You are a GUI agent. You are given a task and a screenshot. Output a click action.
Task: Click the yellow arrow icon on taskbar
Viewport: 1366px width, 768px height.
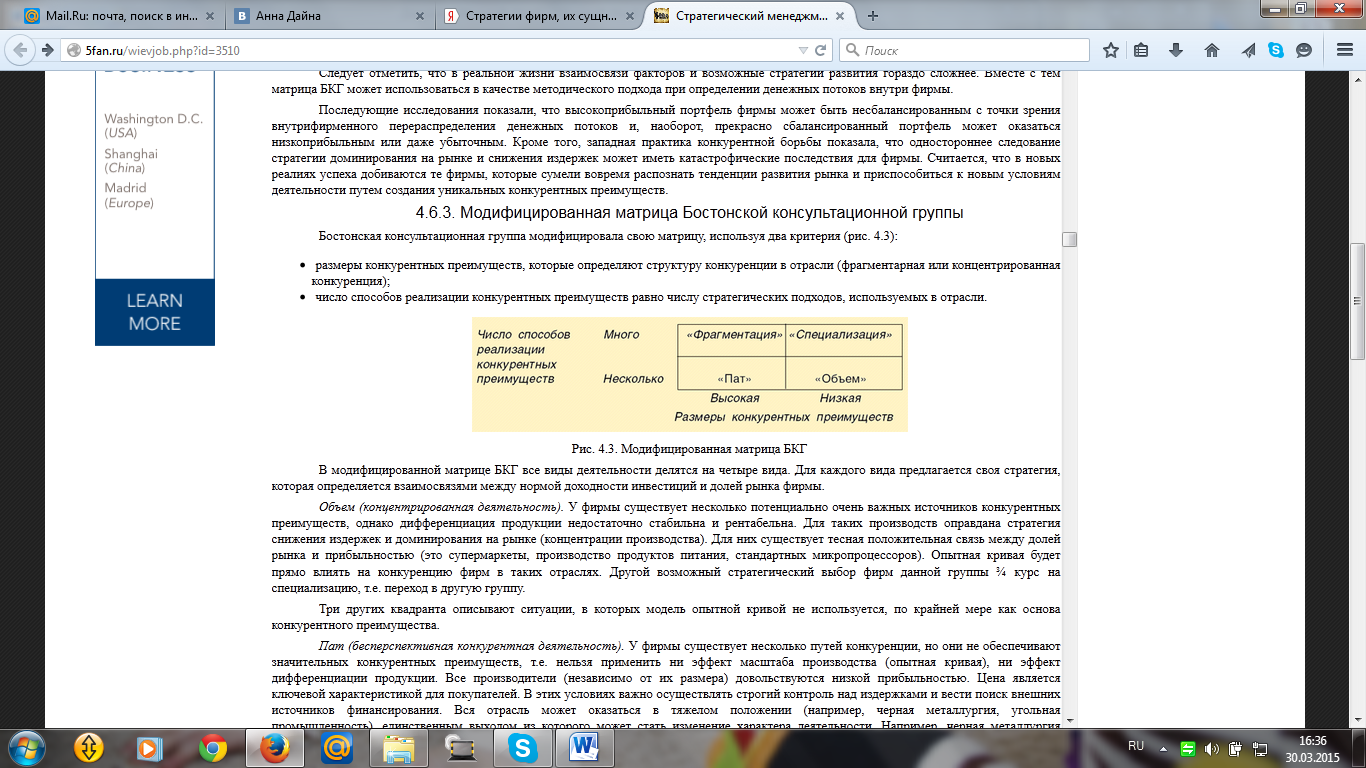91,747
